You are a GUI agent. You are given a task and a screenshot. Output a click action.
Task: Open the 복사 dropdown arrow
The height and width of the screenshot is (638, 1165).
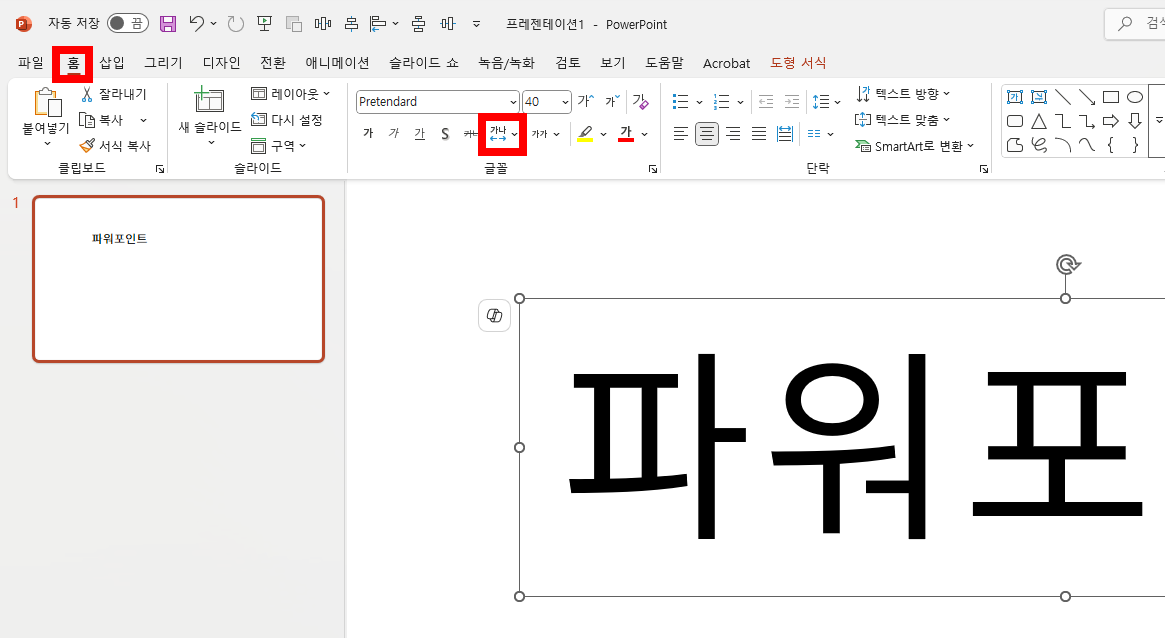coord(143,120)
